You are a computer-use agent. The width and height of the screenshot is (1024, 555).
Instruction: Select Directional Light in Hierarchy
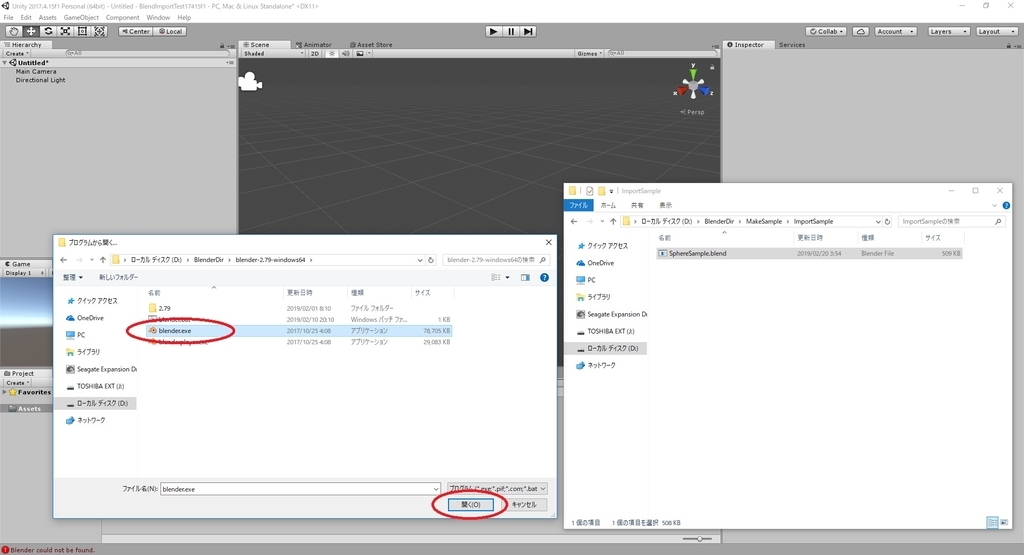click(40, 80)
